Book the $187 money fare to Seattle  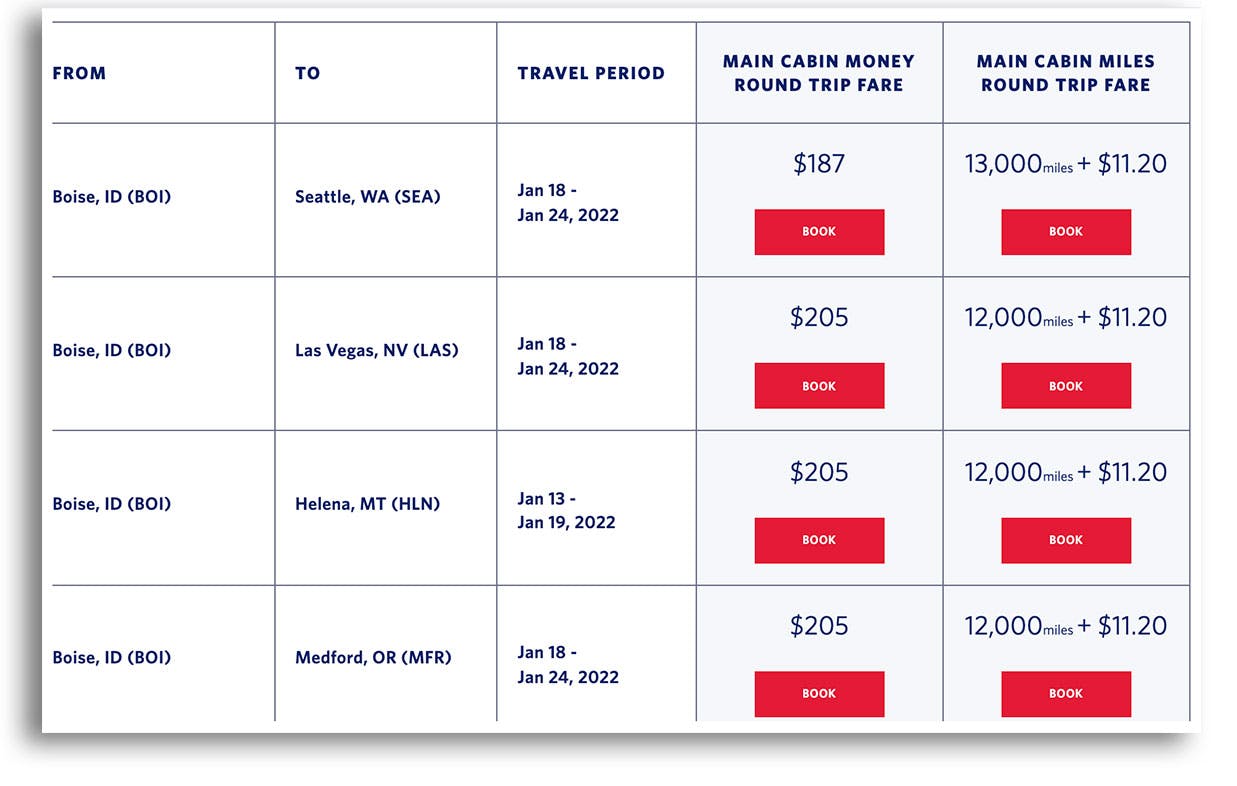(x=819, y=232)
